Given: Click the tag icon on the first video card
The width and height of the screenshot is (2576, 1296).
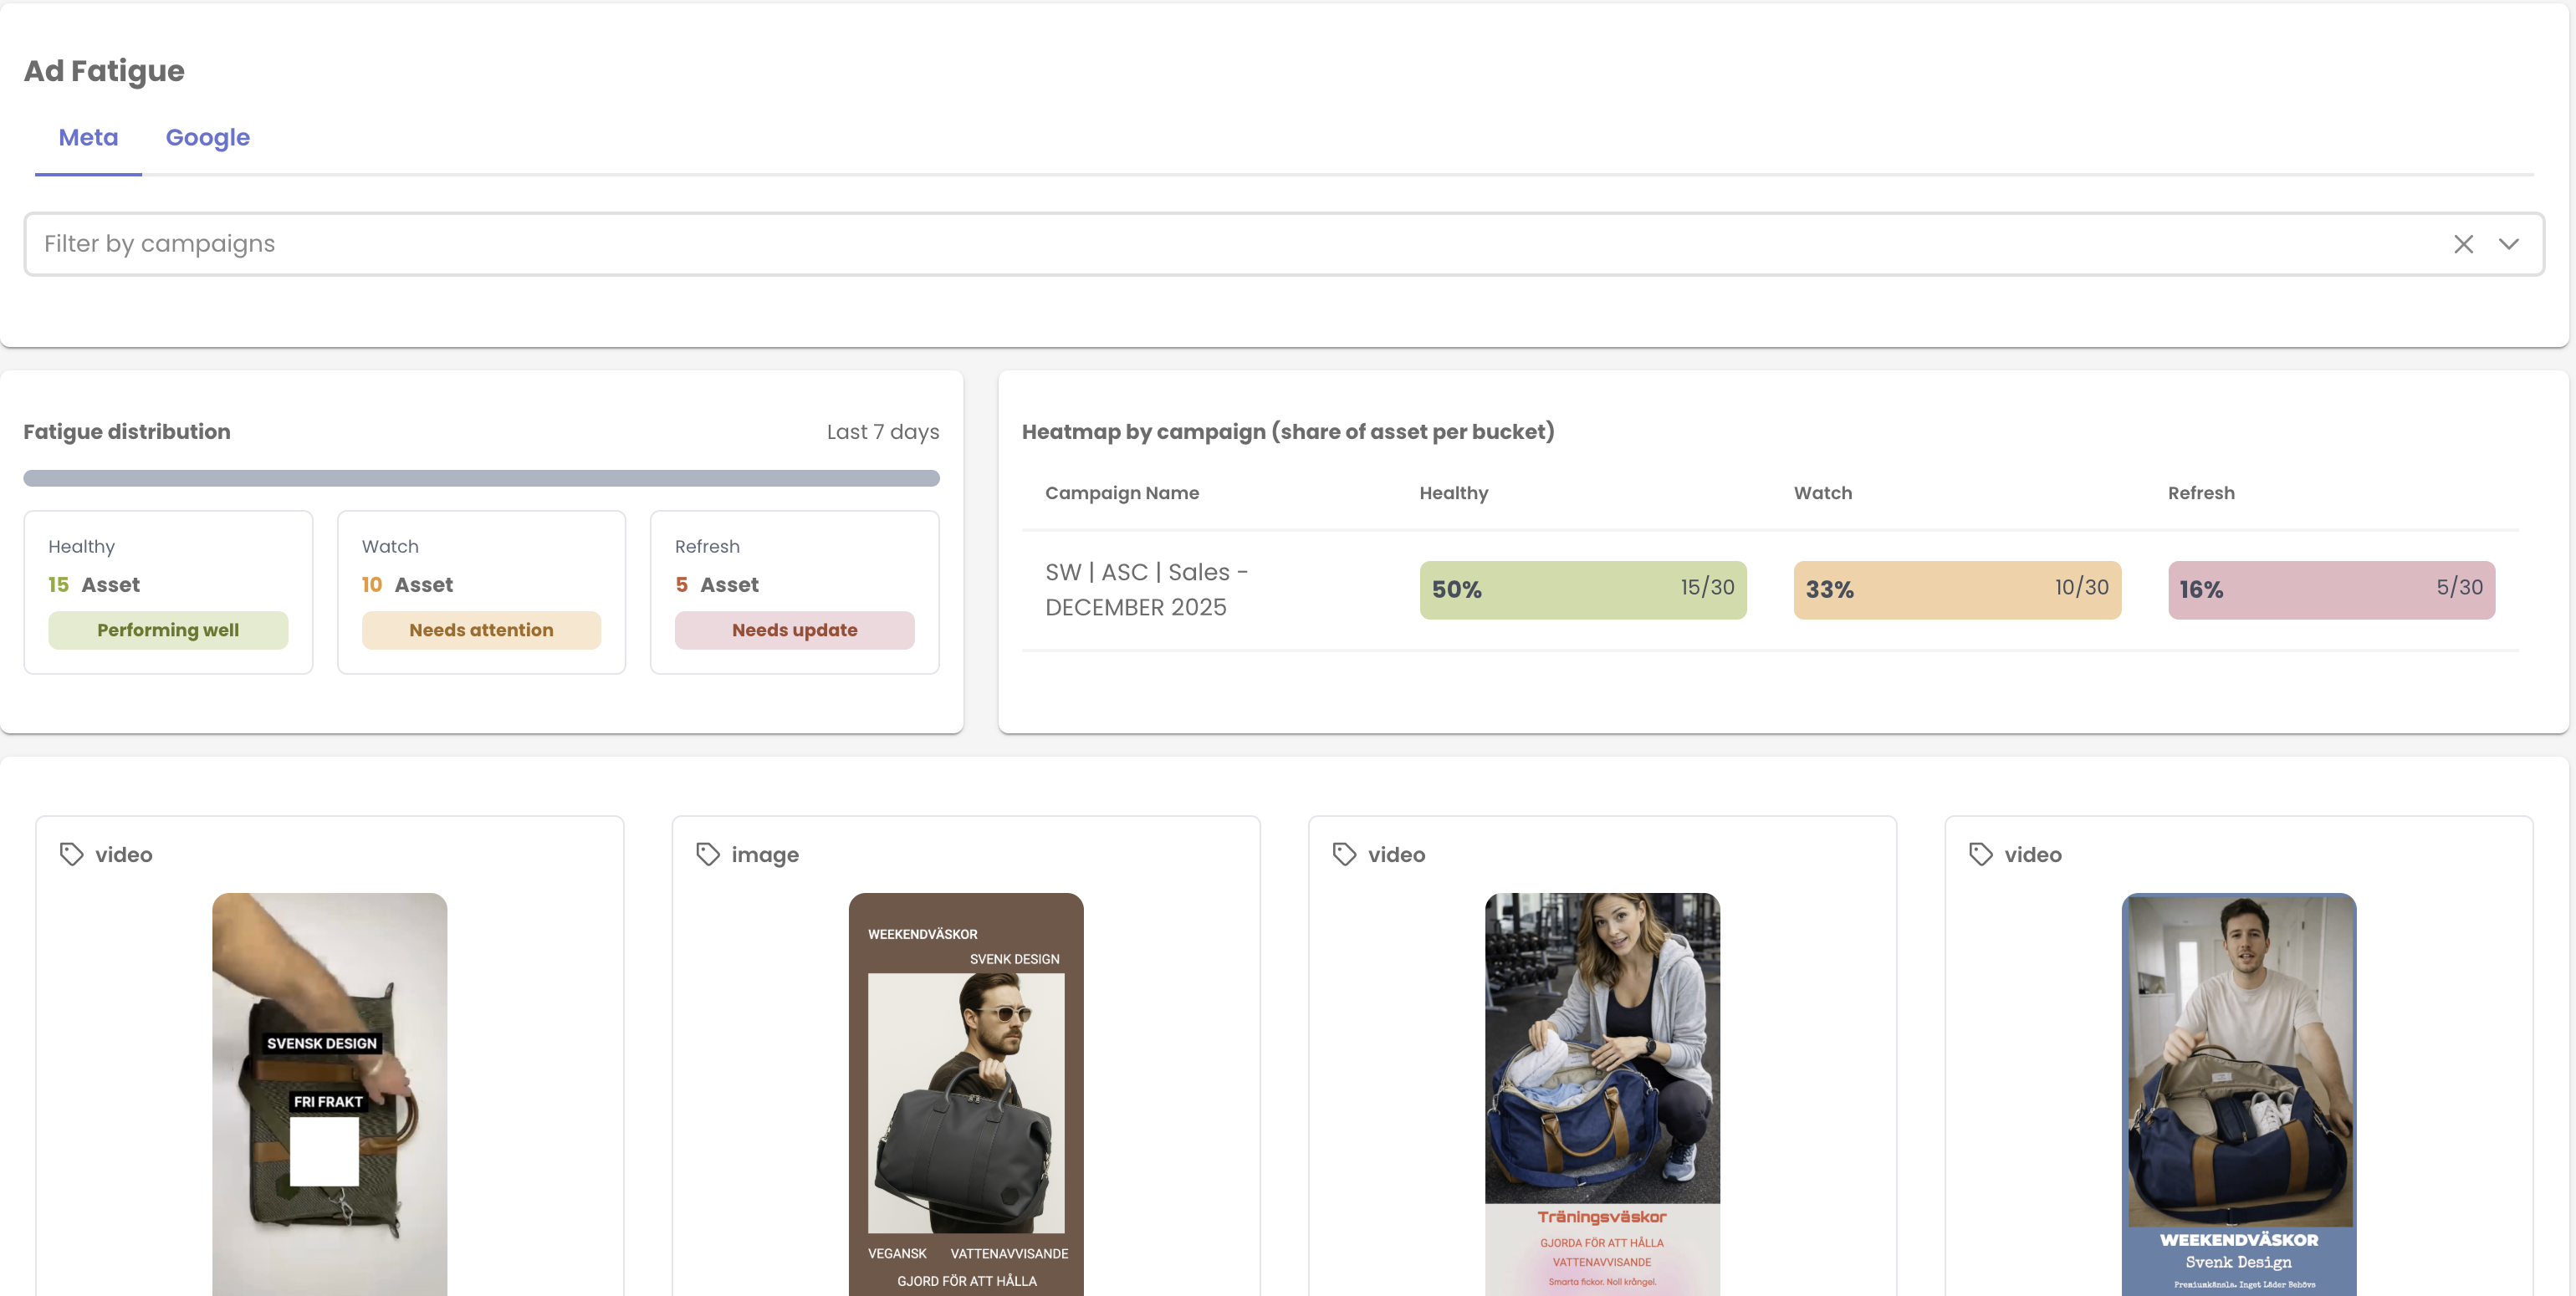Looking at the screenshot, I should click(x=71, y=855).
